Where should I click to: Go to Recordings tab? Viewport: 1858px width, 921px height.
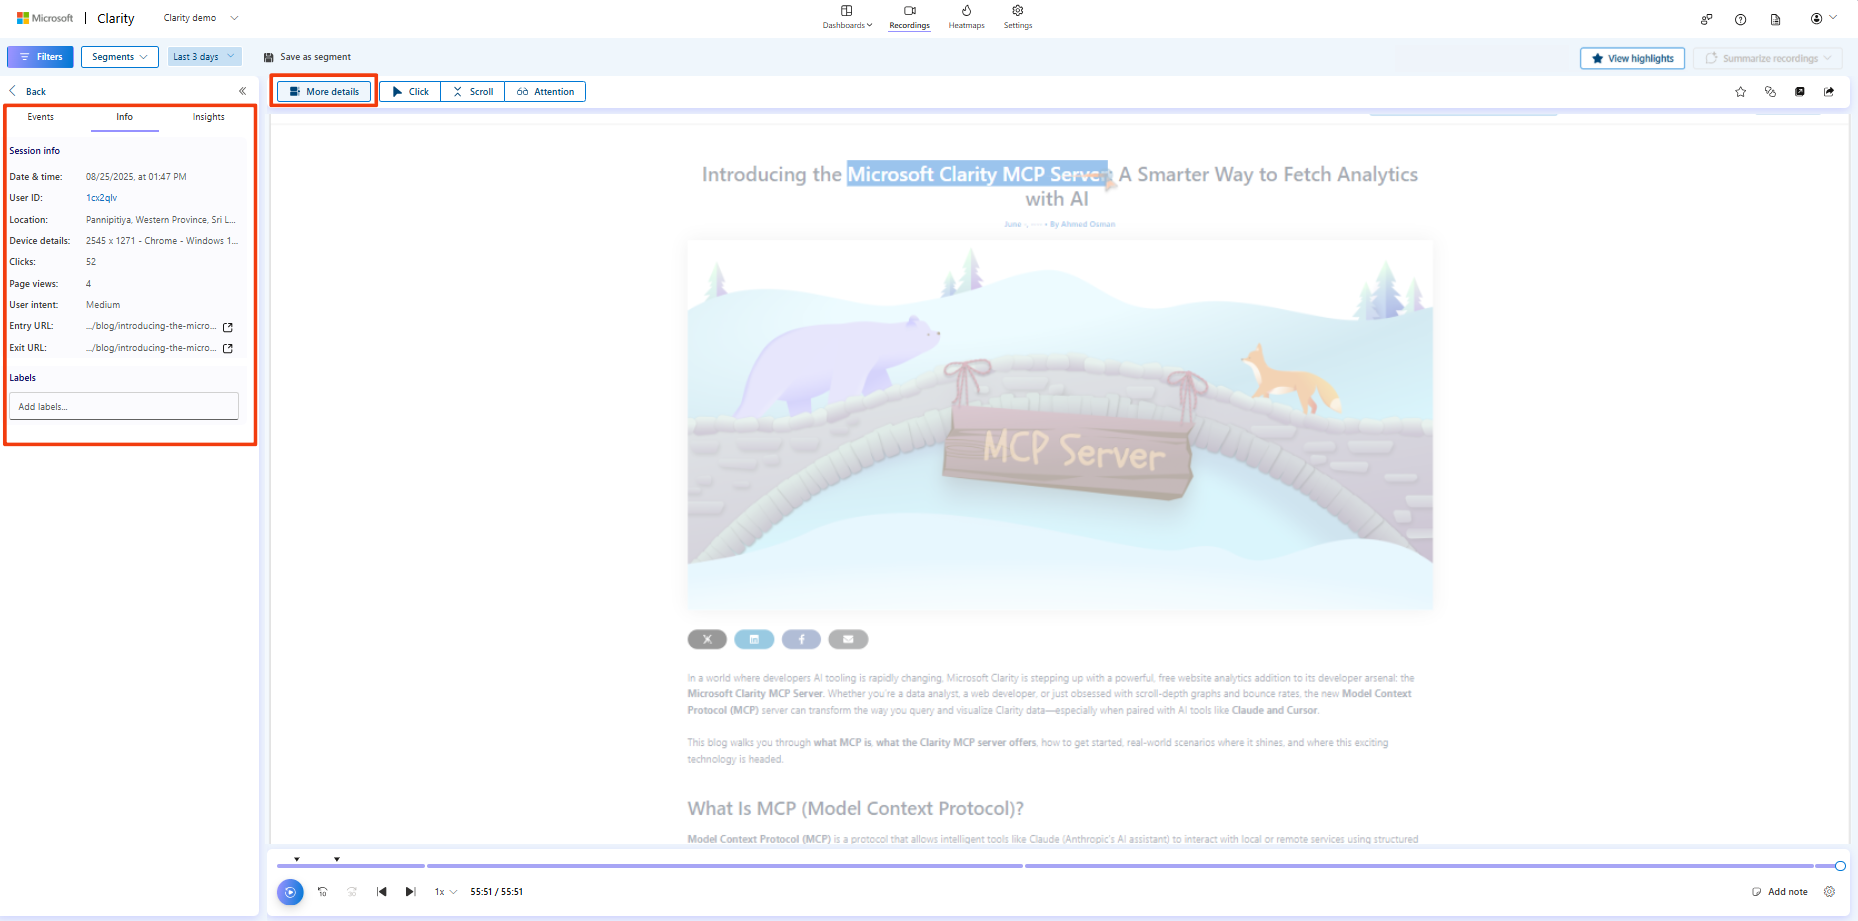click(909, 17)
